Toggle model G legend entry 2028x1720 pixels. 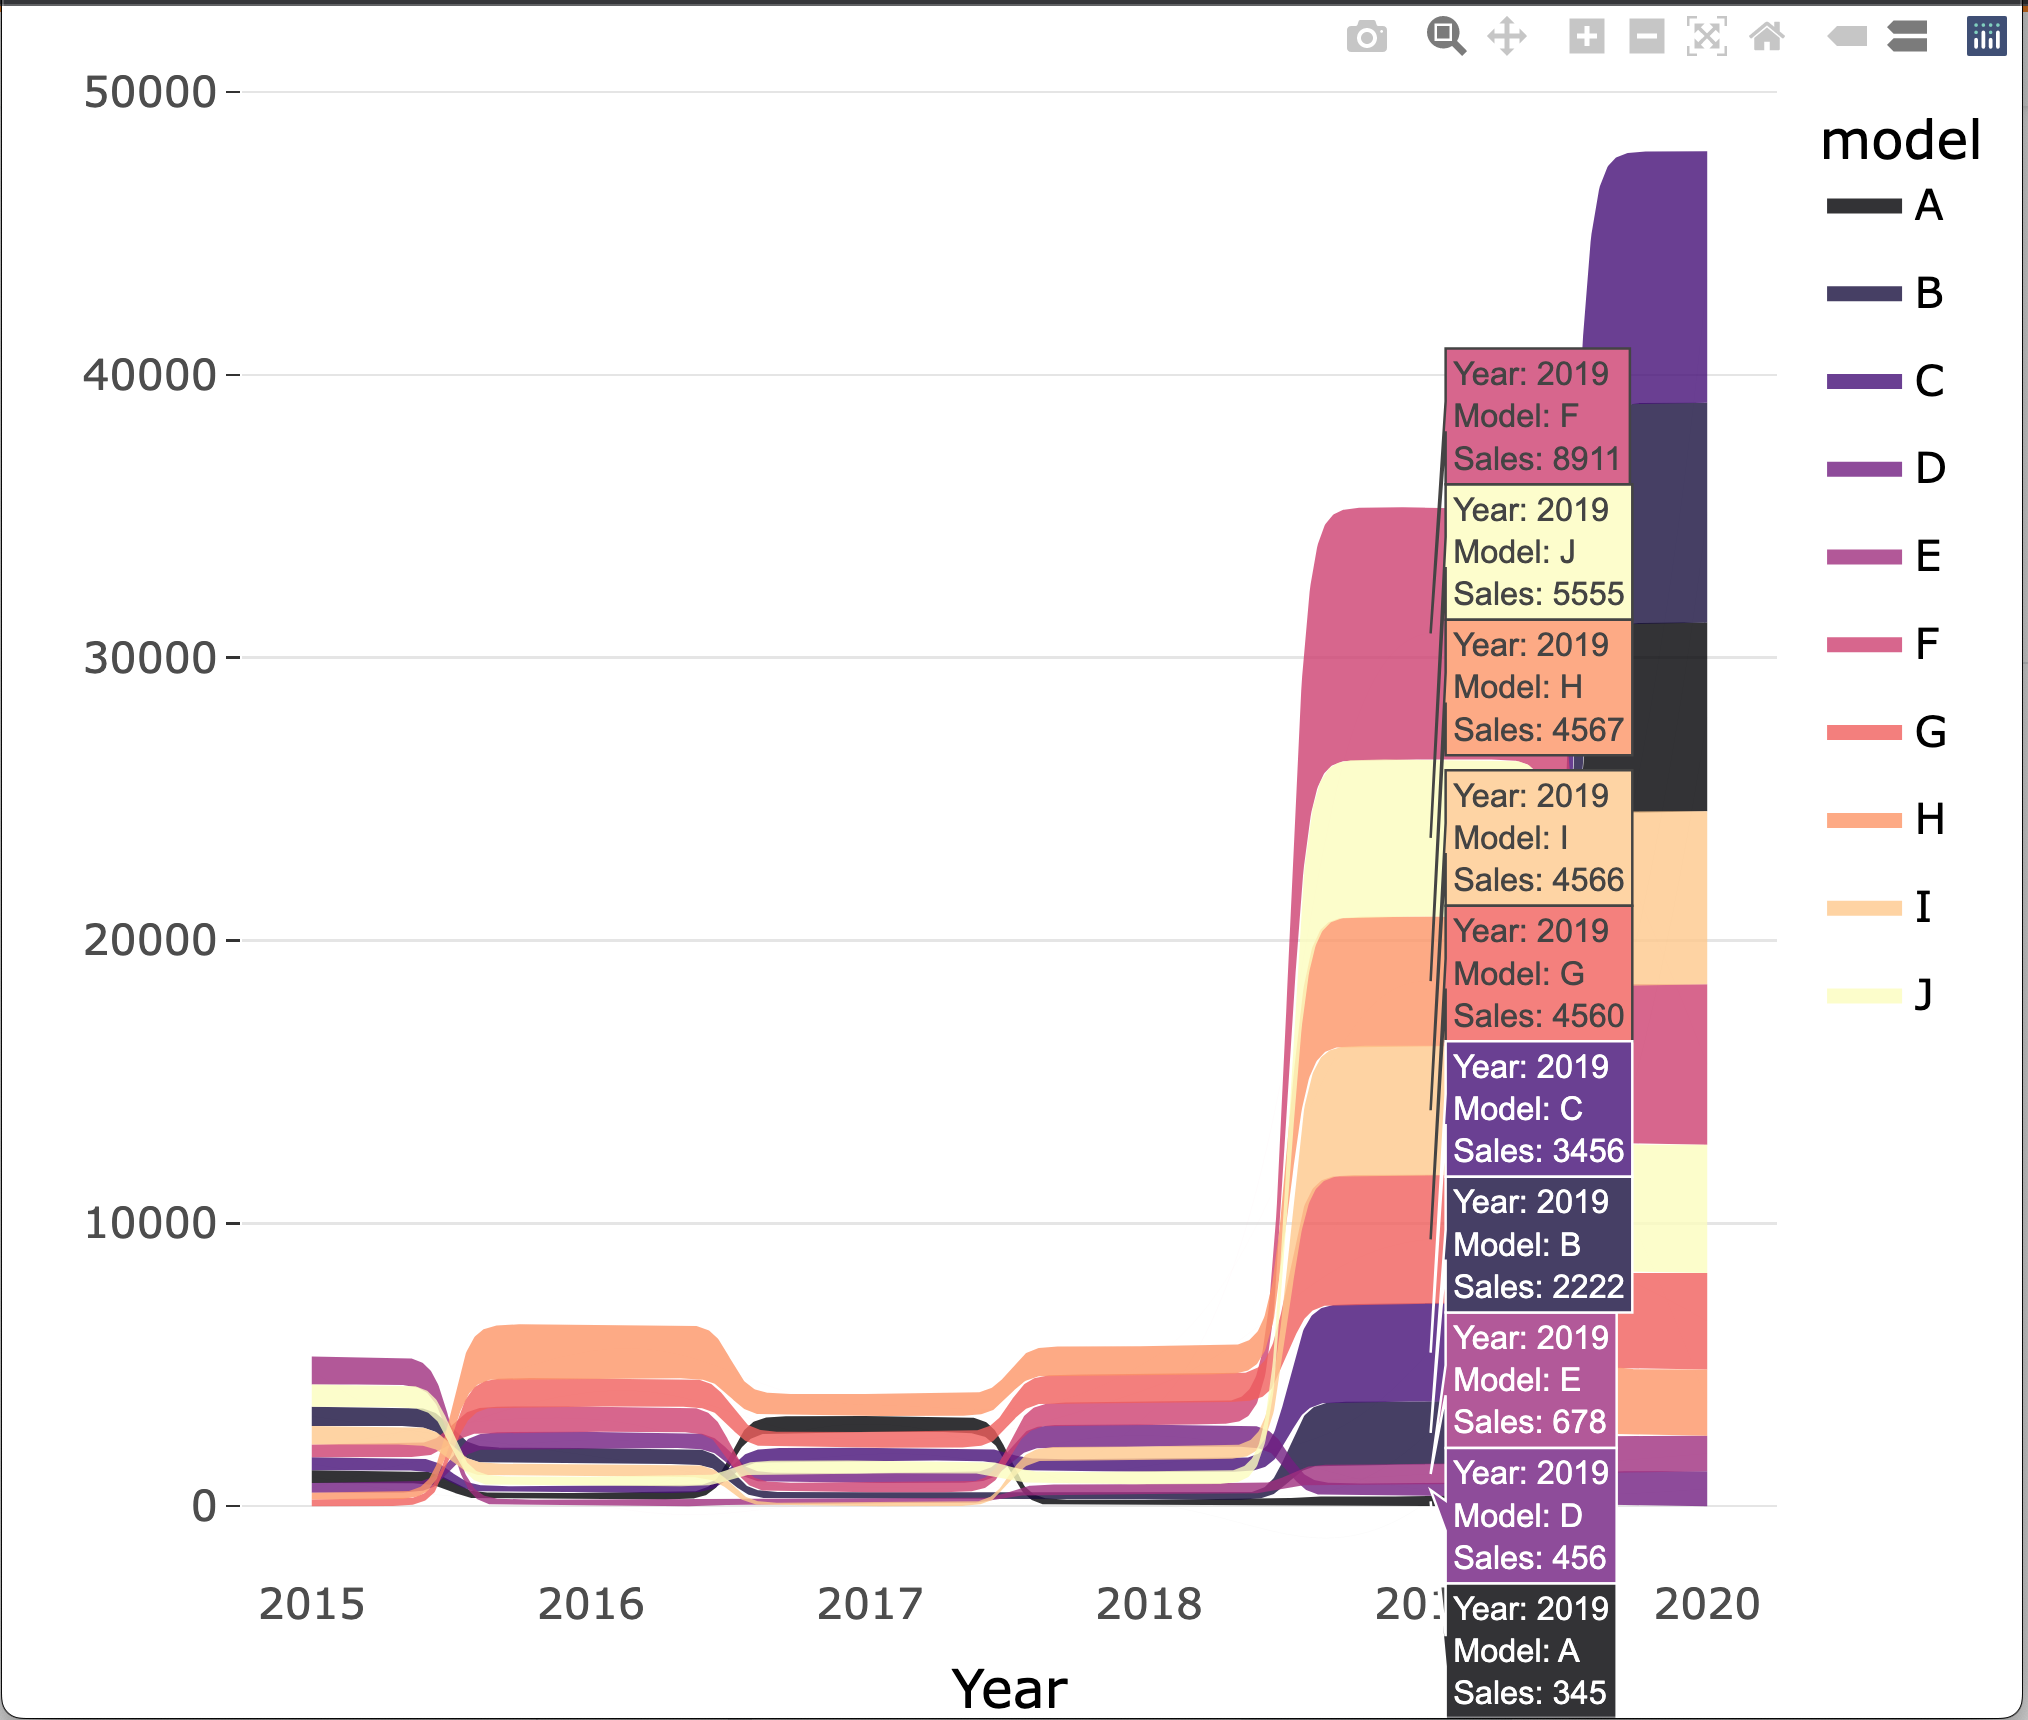(1885, 732)
